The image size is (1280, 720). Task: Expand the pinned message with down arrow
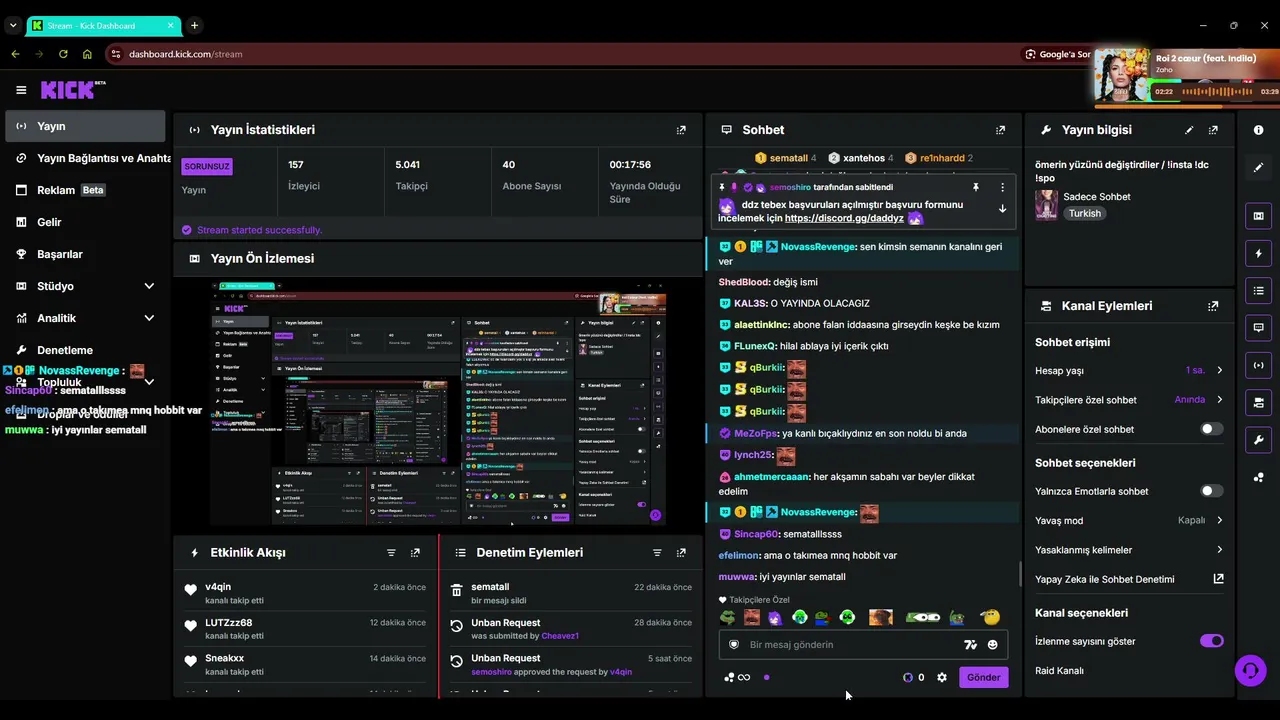coord(1002,209)
